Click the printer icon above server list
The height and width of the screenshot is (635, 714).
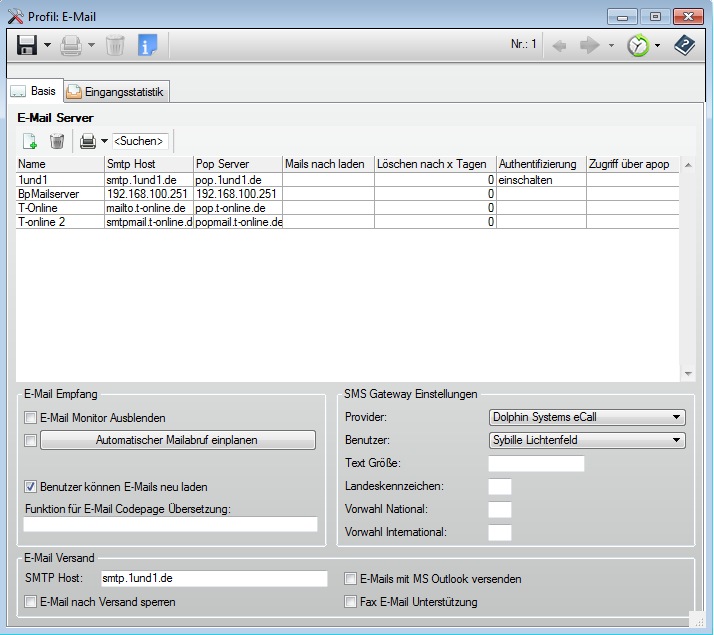tap(88, 141)
